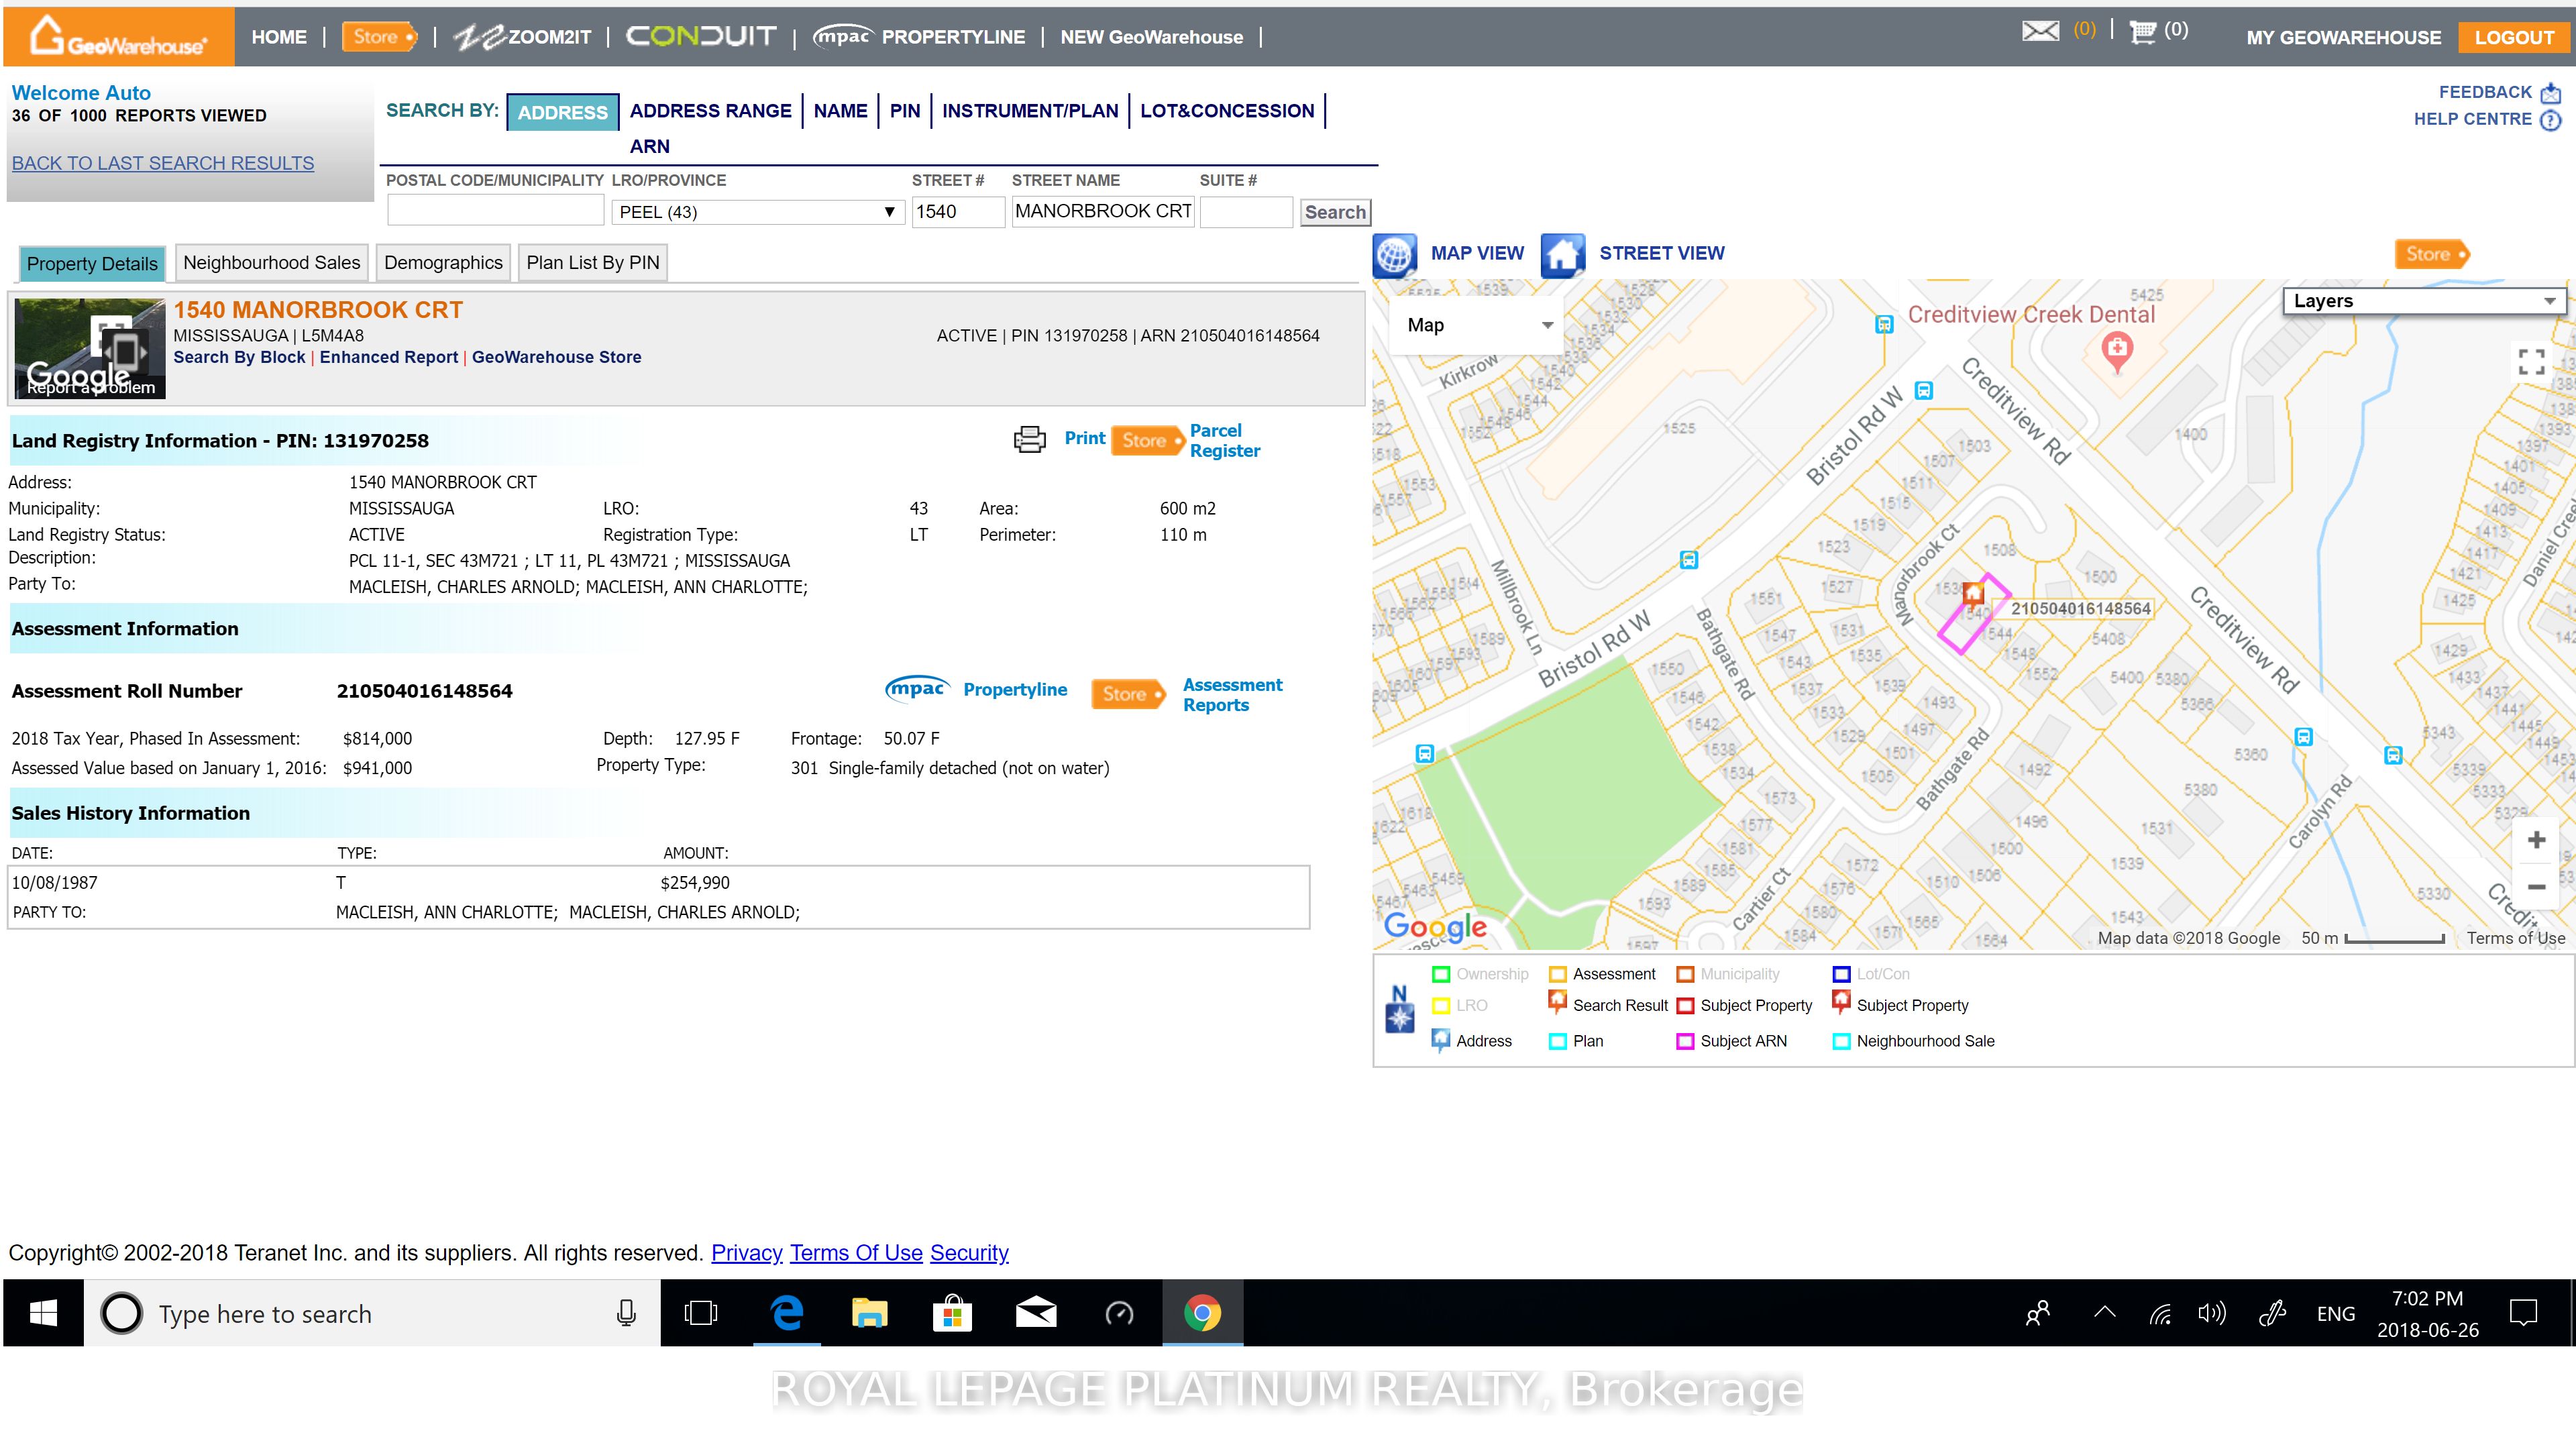This screenshot has height=1449, width=2576.
Task: Click the Search button
Action: [x=1335, y=212]
